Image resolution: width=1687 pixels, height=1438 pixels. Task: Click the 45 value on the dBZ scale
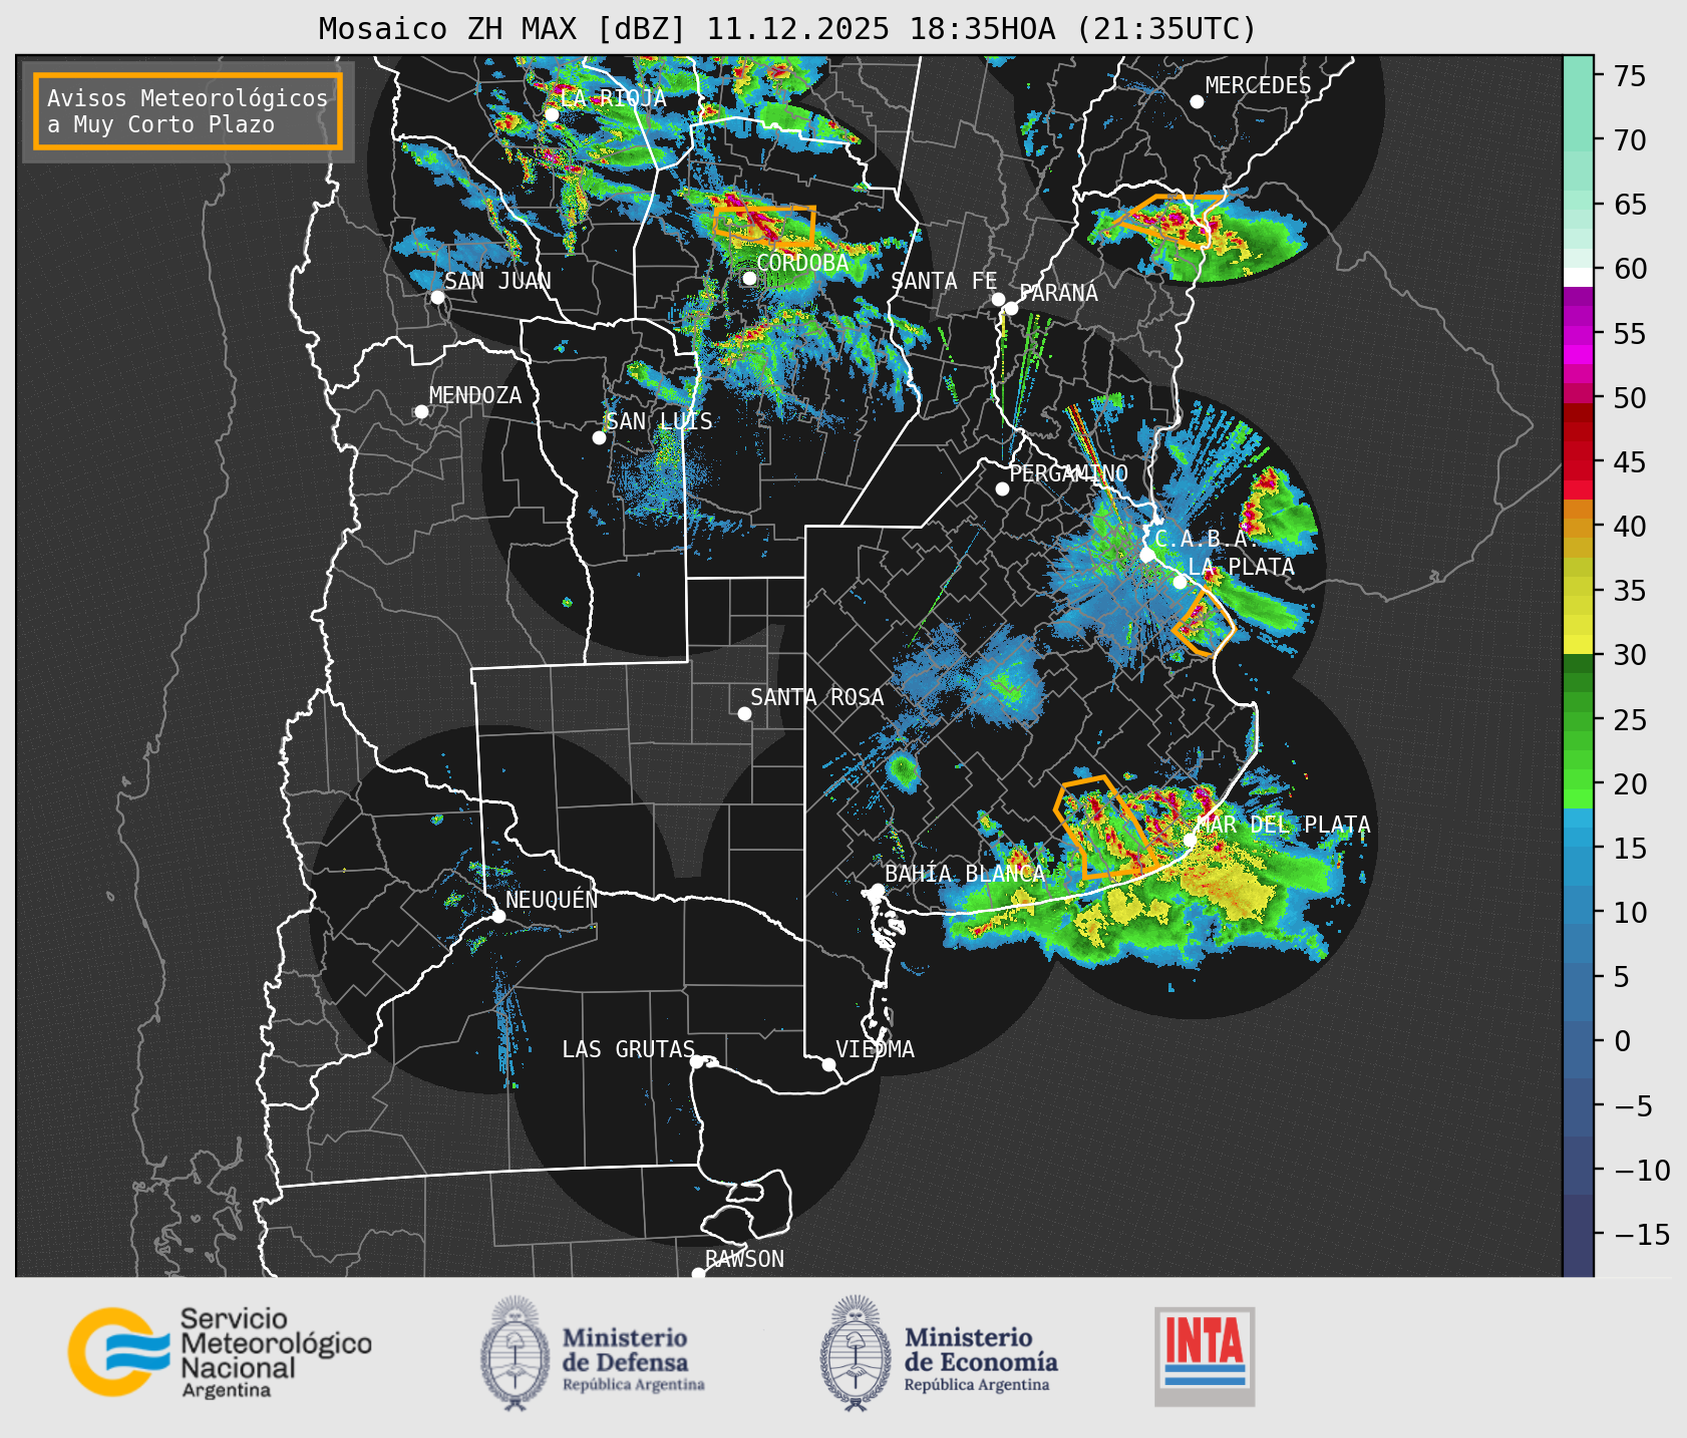click(1630, 462)
